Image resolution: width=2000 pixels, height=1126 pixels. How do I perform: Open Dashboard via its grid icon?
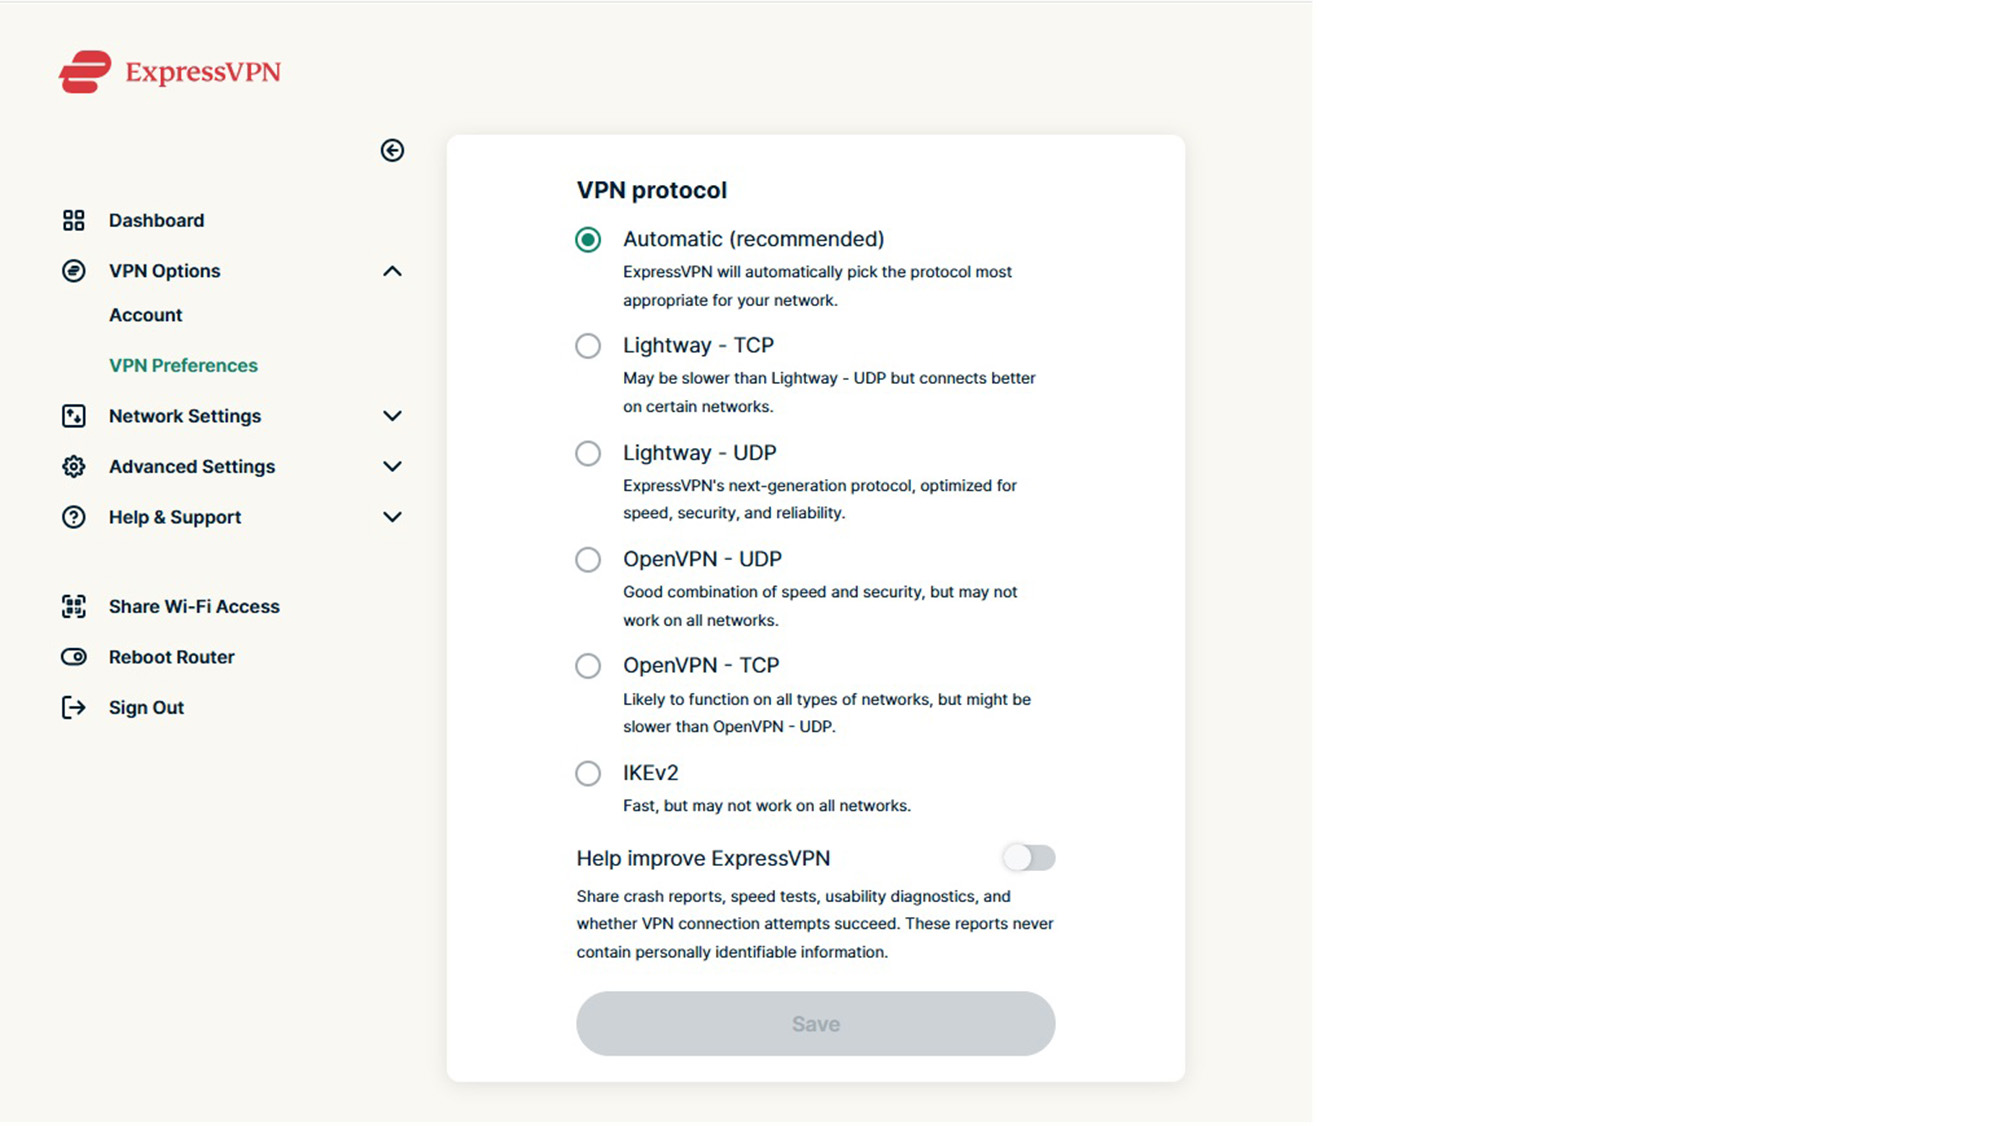[x=74, y=220]
